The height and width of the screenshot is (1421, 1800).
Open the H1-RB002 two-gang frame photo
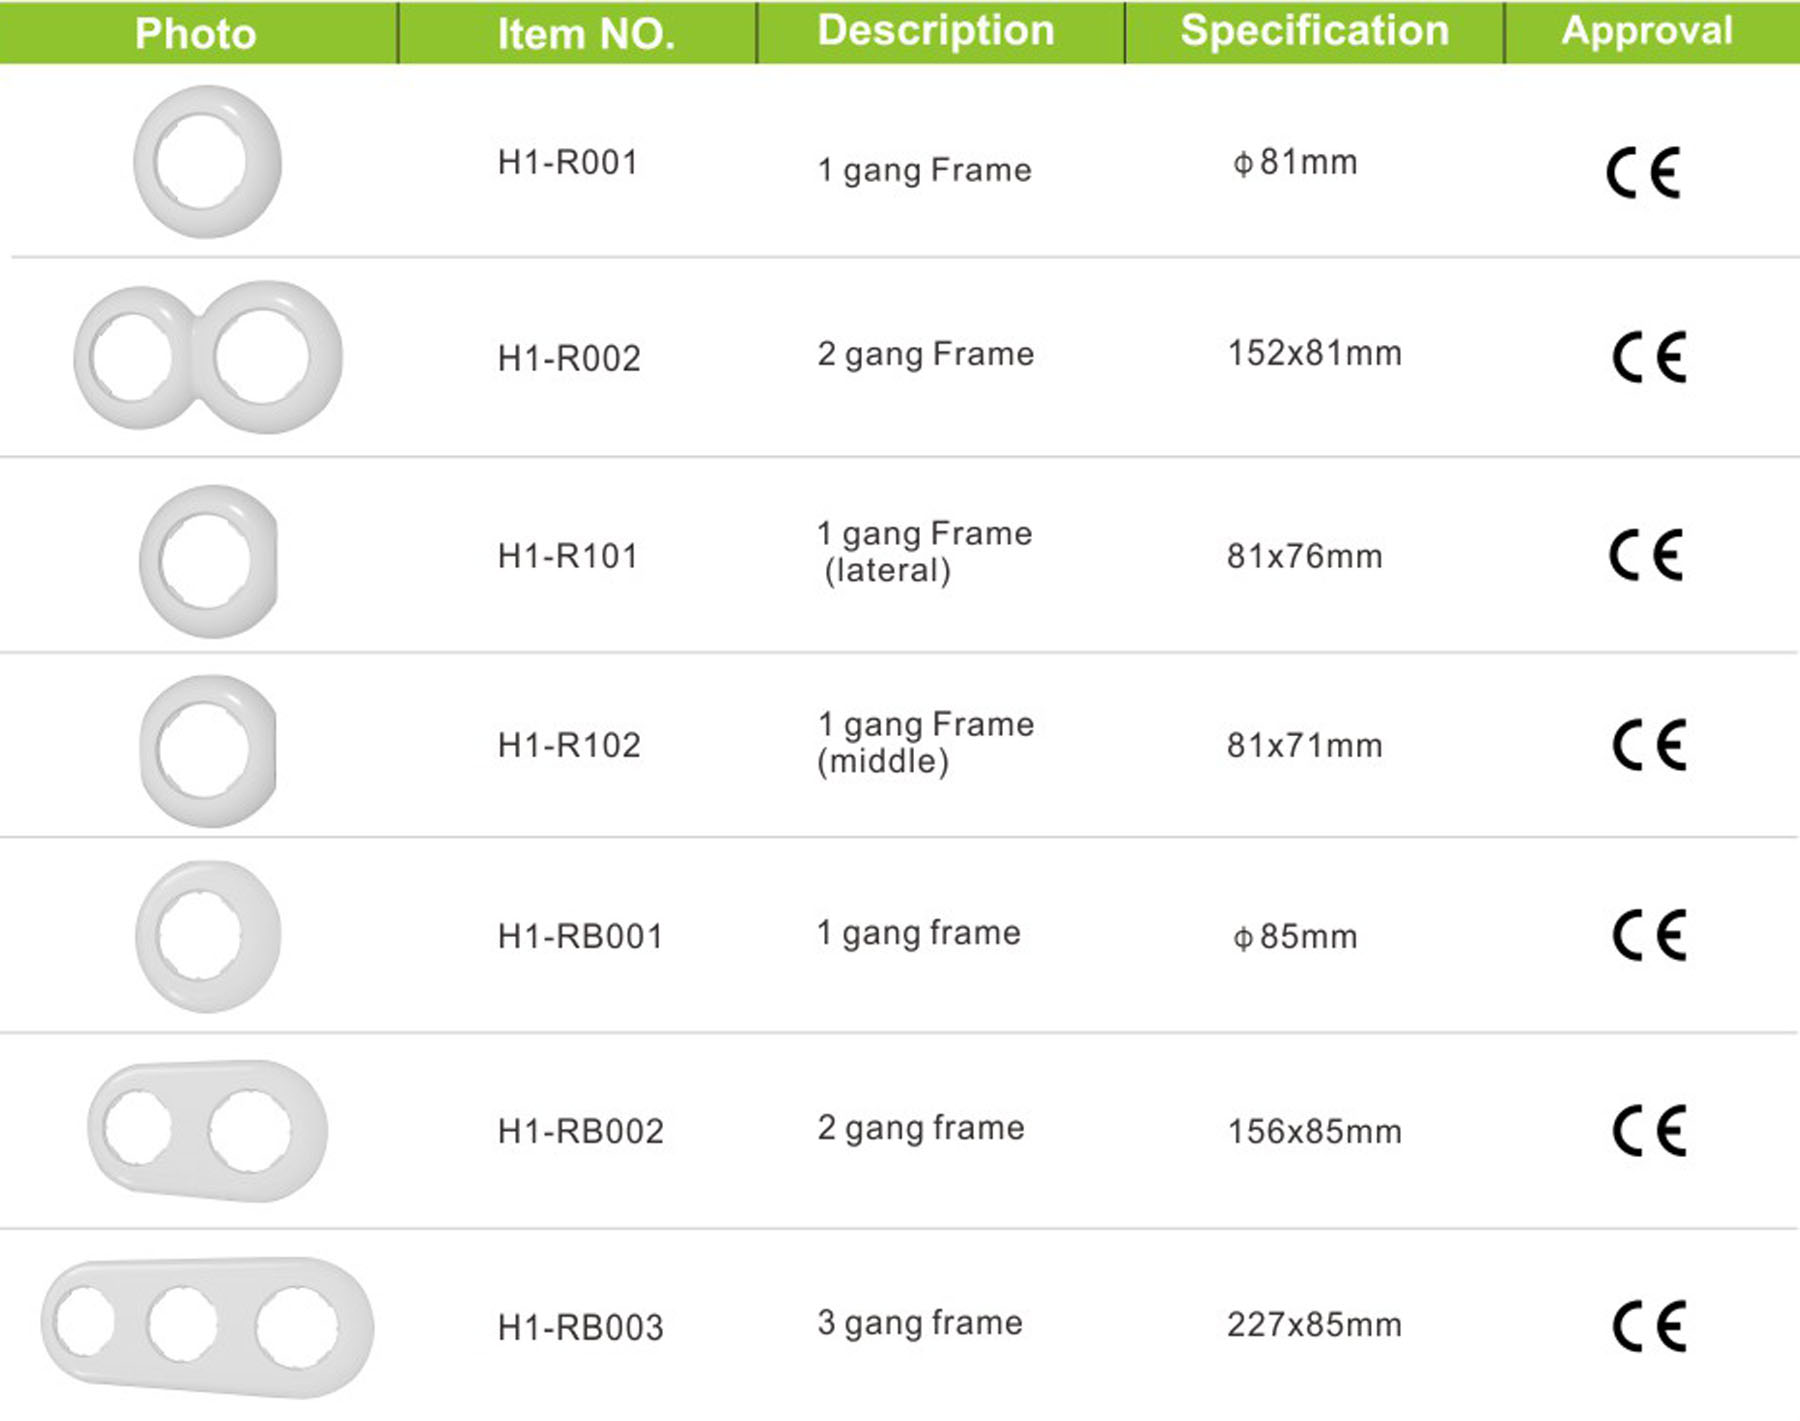point(207,1131)
